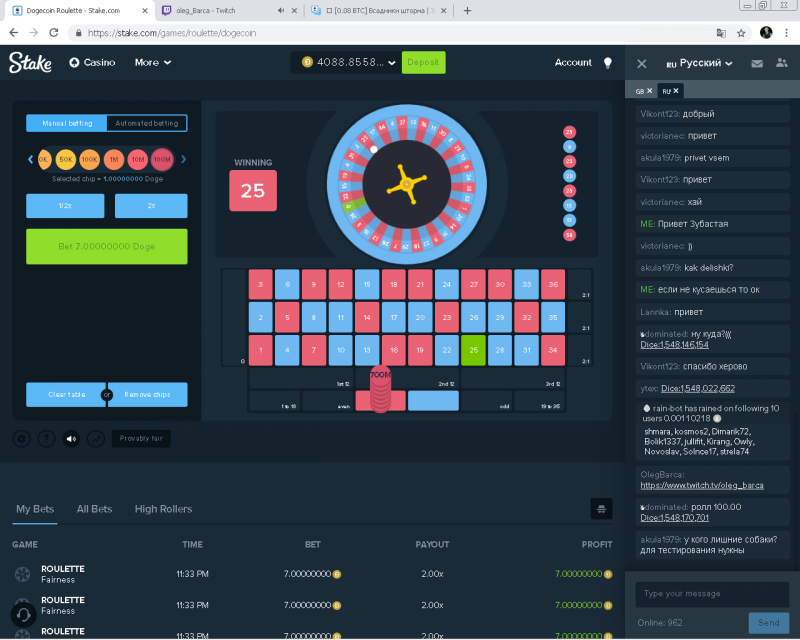Click padlock site info icon
800x640 pixels.
[78, 33]
